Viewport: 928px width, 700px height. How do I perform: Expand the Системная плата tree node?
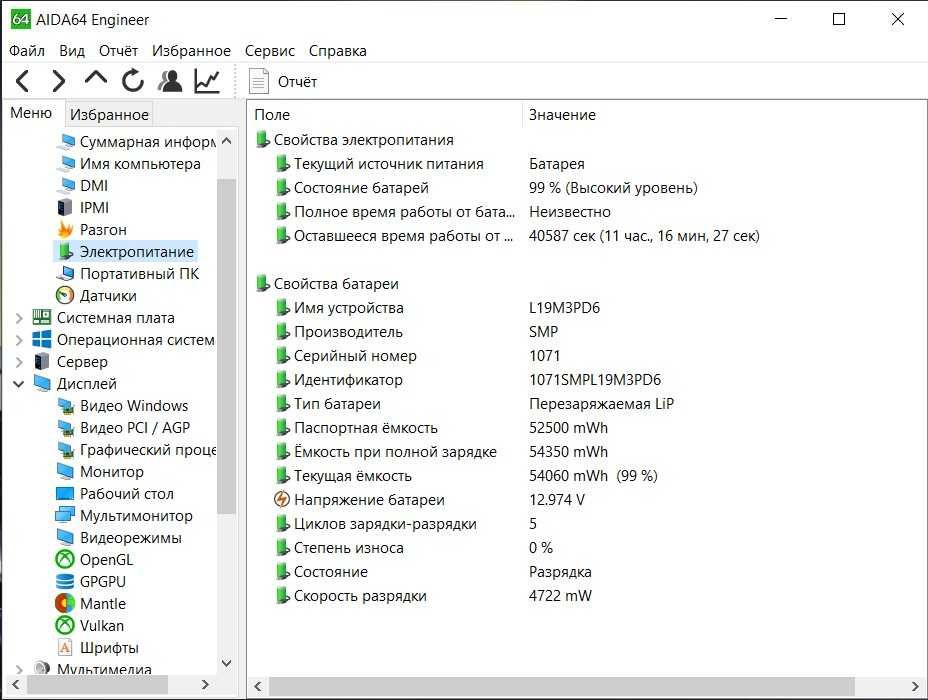pyautogui.click(x=19, y=318)
